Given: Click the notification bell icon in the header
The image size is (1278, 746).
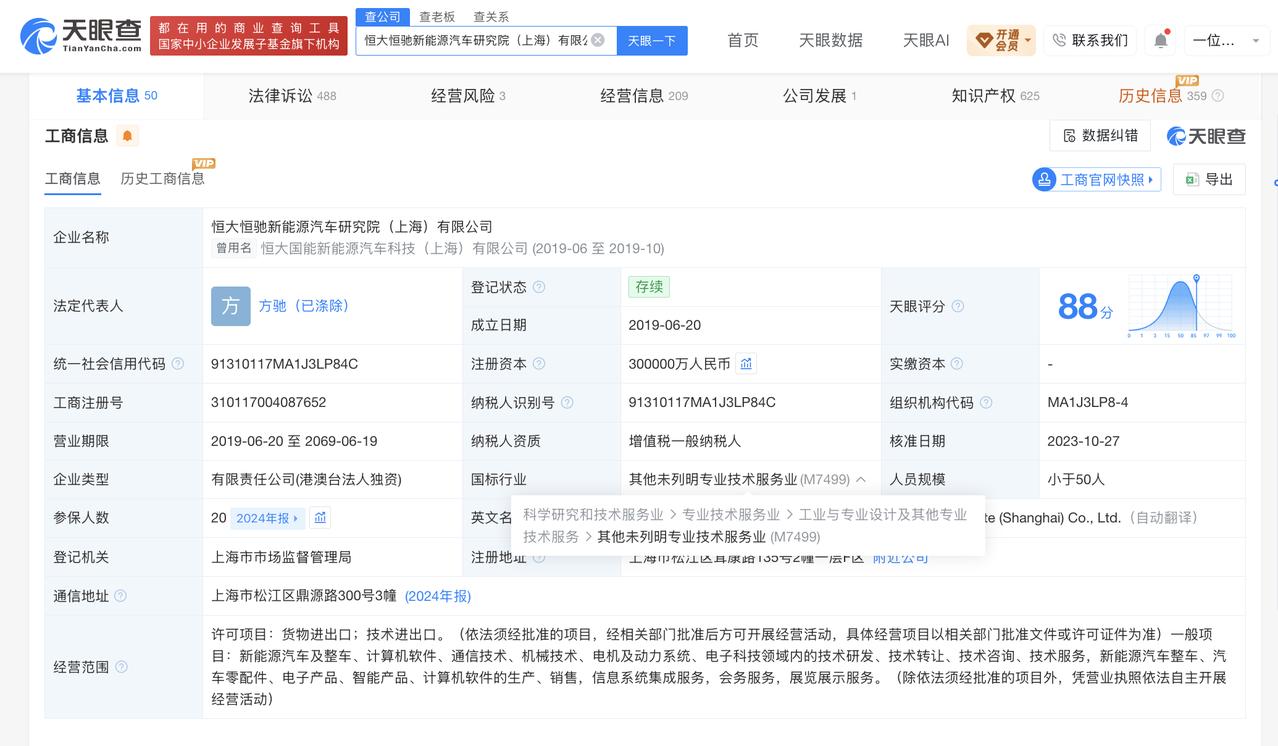Looking at the screenshot, I should pos(1160,40).
